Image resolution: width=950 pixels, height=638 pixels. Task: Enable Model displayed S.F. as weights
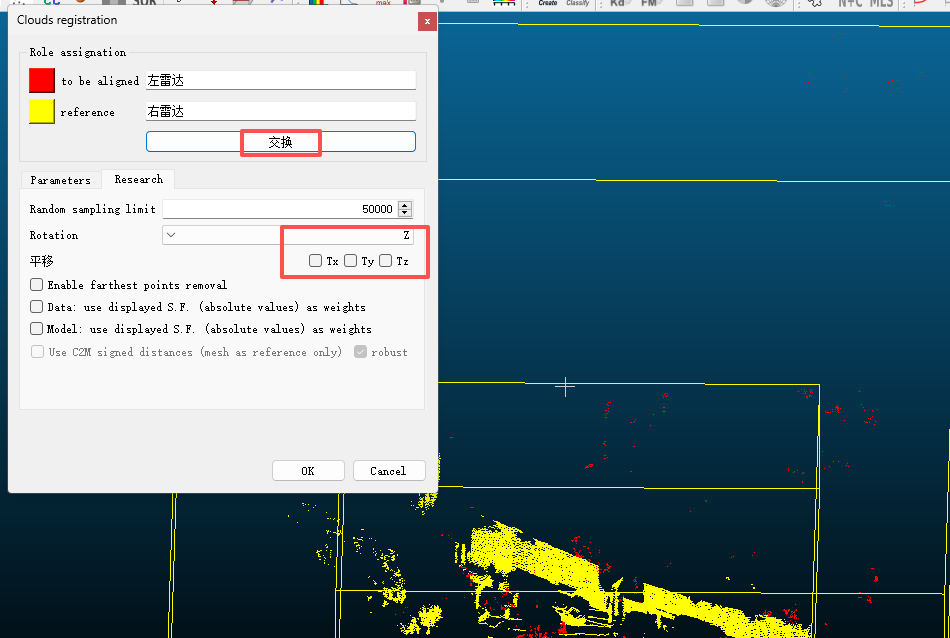click(36, 329)
